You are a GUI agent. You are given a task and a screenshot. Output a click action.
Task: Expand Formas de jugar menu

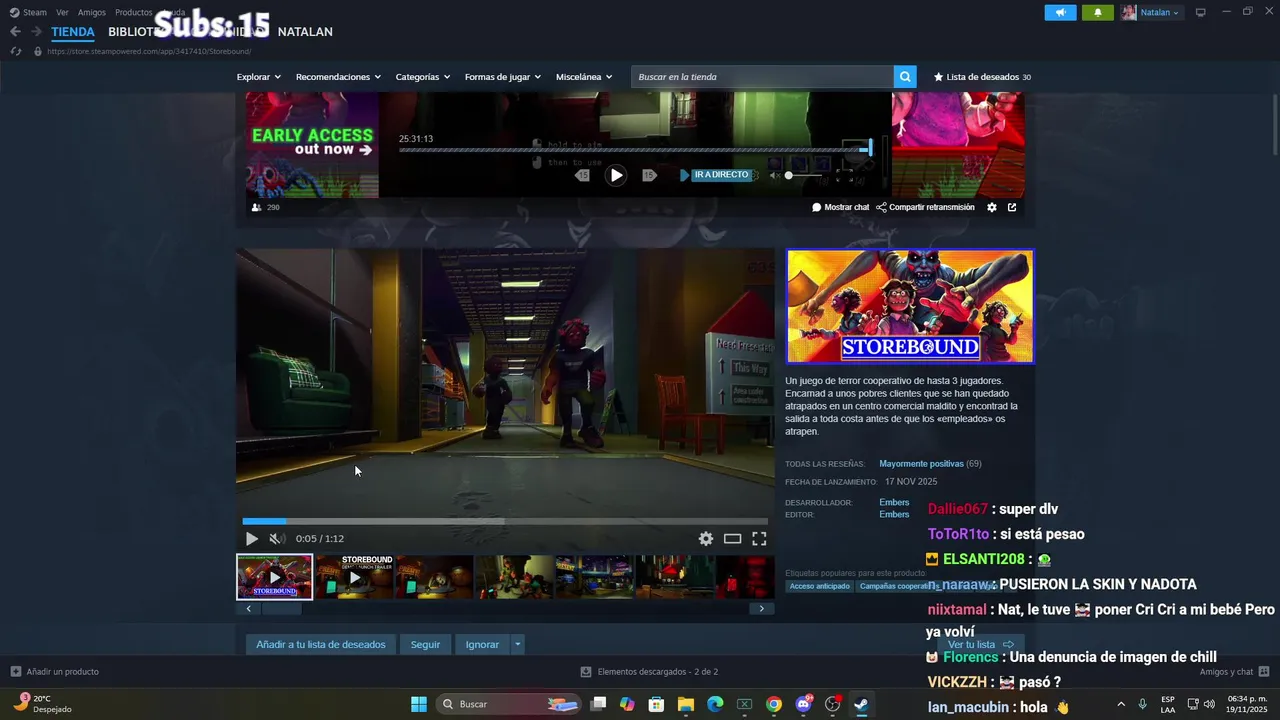coord(503,77)
